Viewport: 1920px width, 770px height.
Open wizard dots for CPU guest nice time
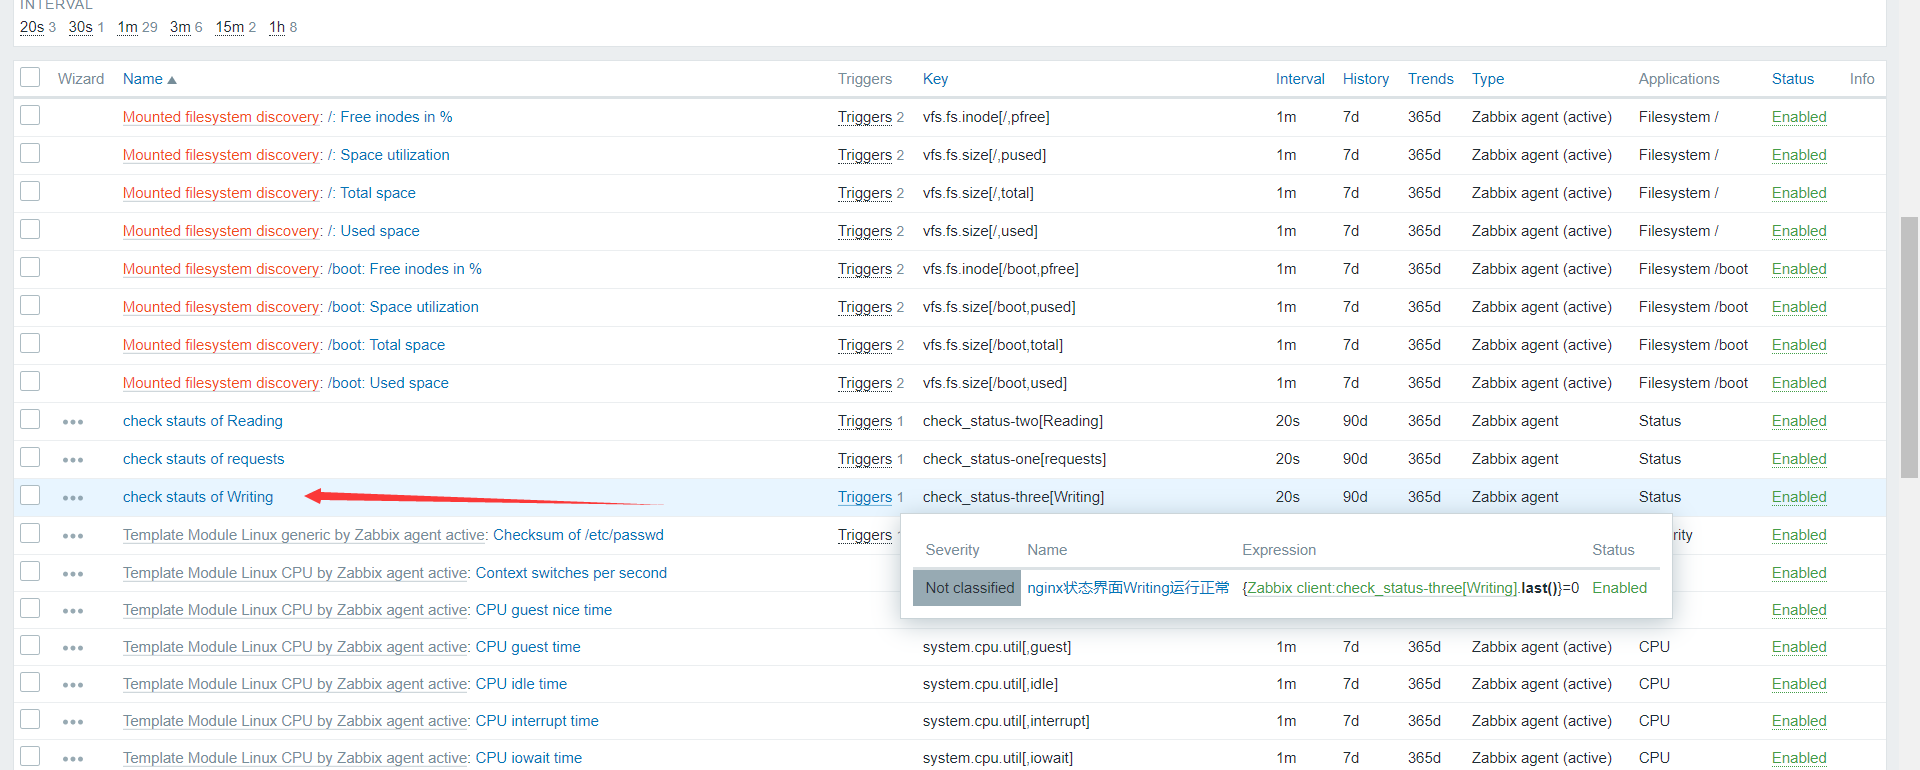pos(73,611)
